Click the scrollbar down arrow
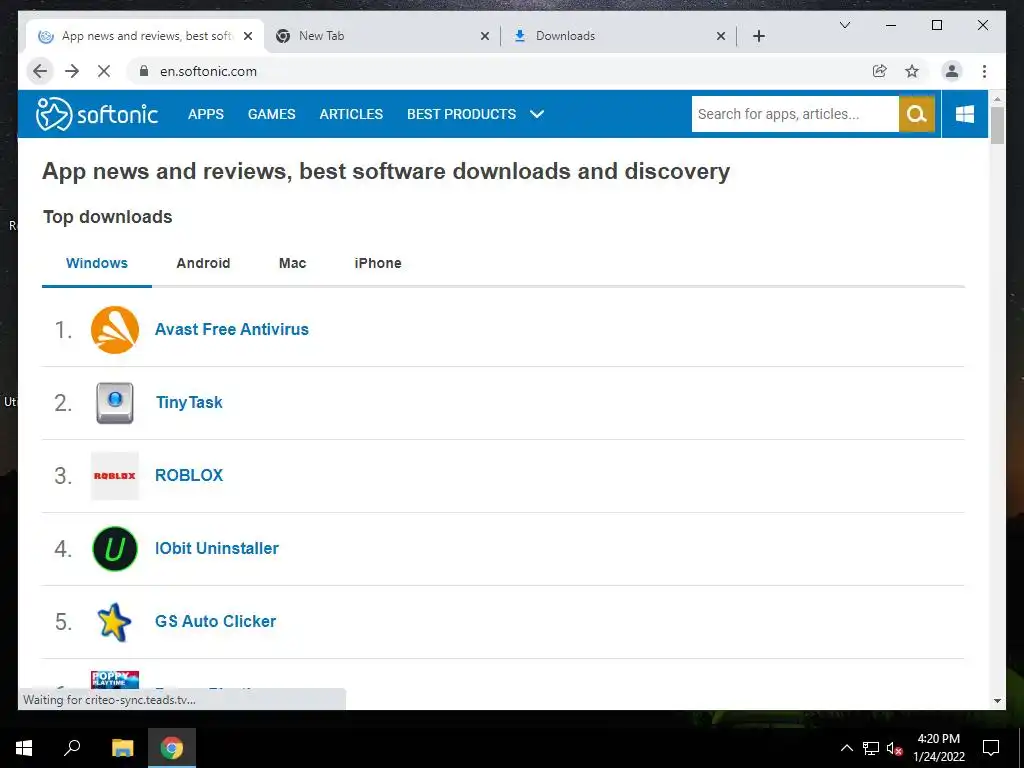Viewport: 1024px width, 768px height. click(x=997, y=701)
